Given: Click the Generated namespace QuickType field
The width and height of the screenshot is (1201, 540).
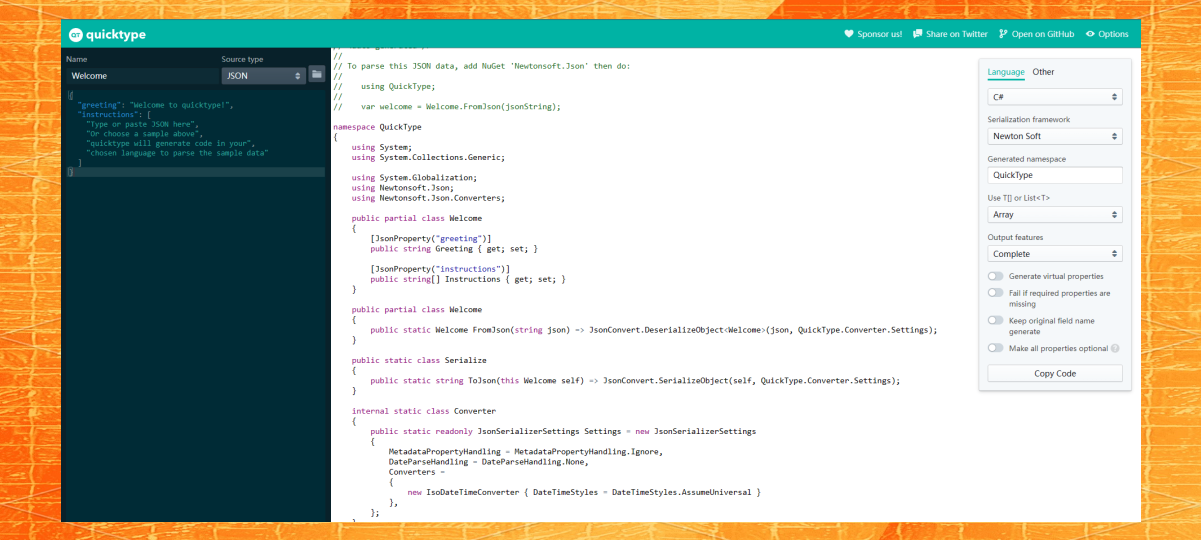Looking at the screenshot, I should point(1054,175).
